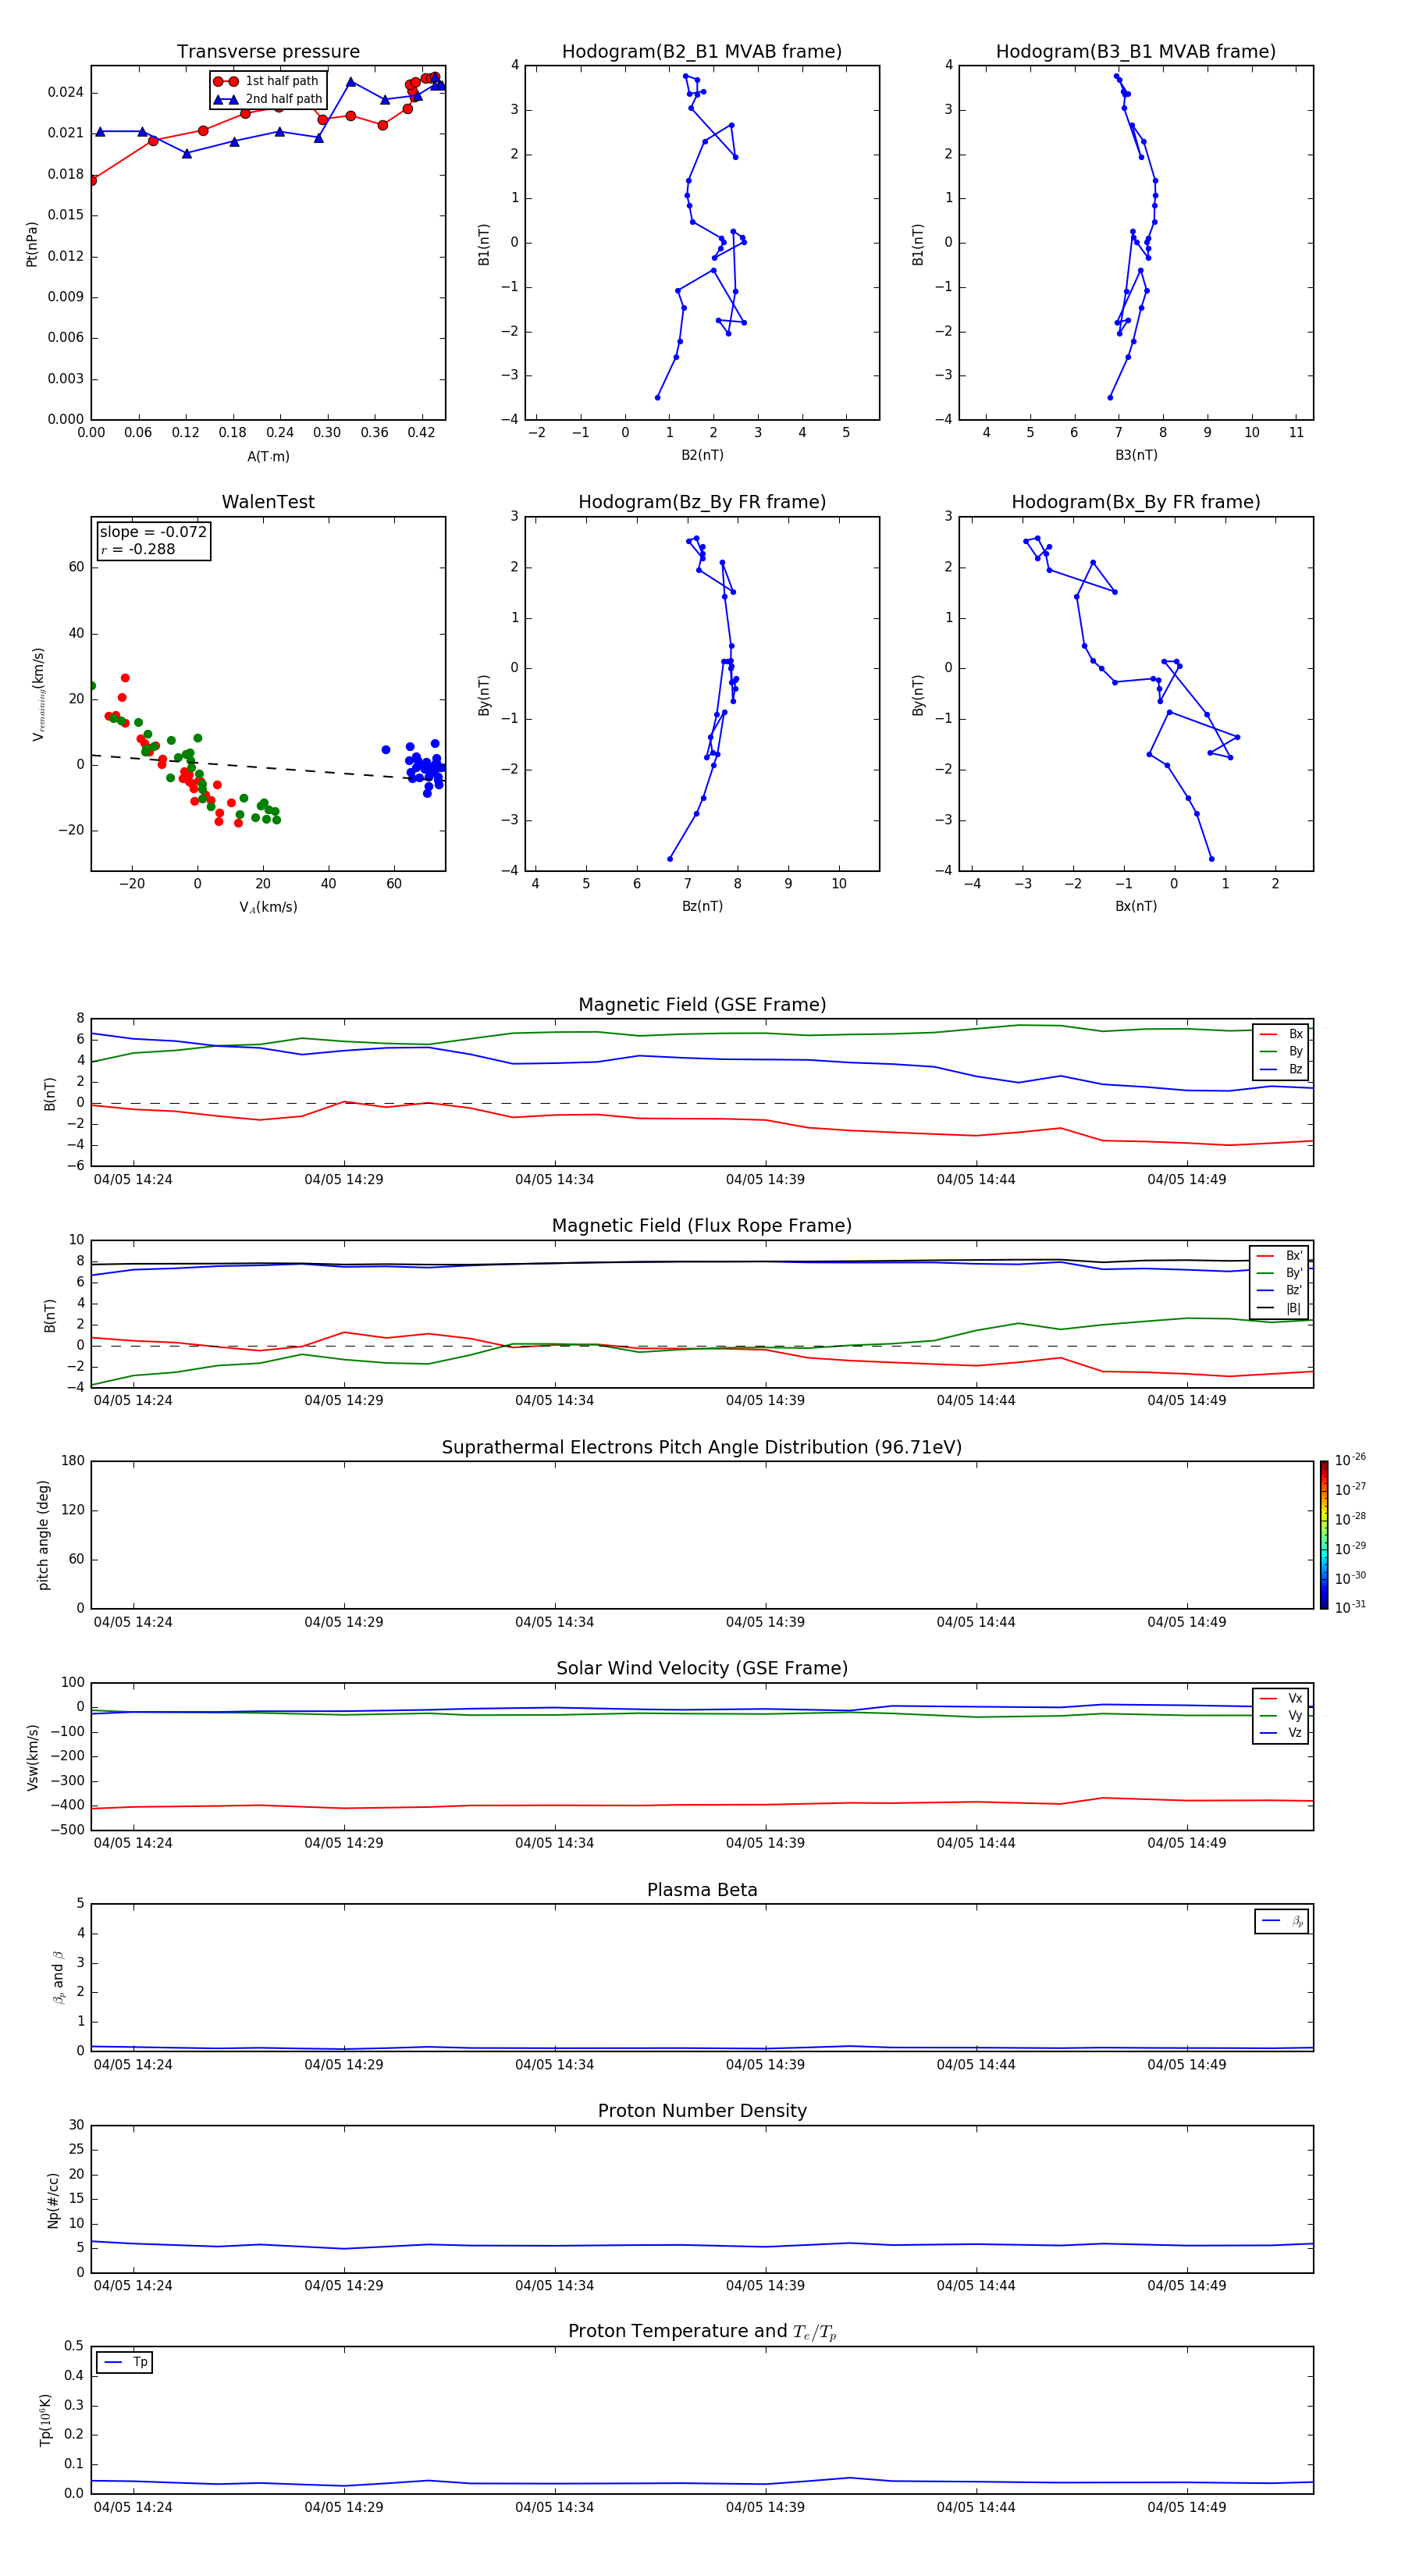The height and width of the screenshot is (2576, 1405).
Task: Select the '2nd half path' legend entry
Action: [268, 99]
